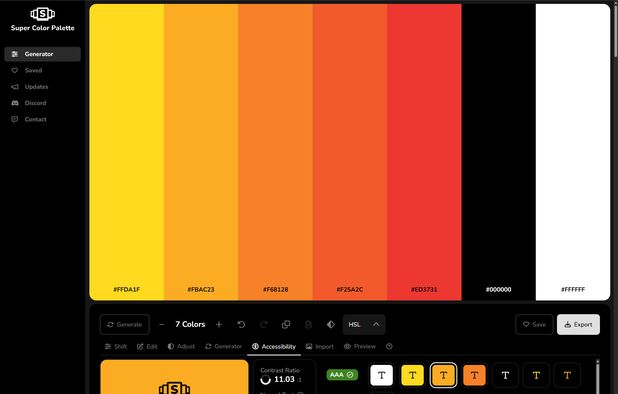618x394 pixels.
Task: Select the #F25A2C color column
Action: [350, 152]
